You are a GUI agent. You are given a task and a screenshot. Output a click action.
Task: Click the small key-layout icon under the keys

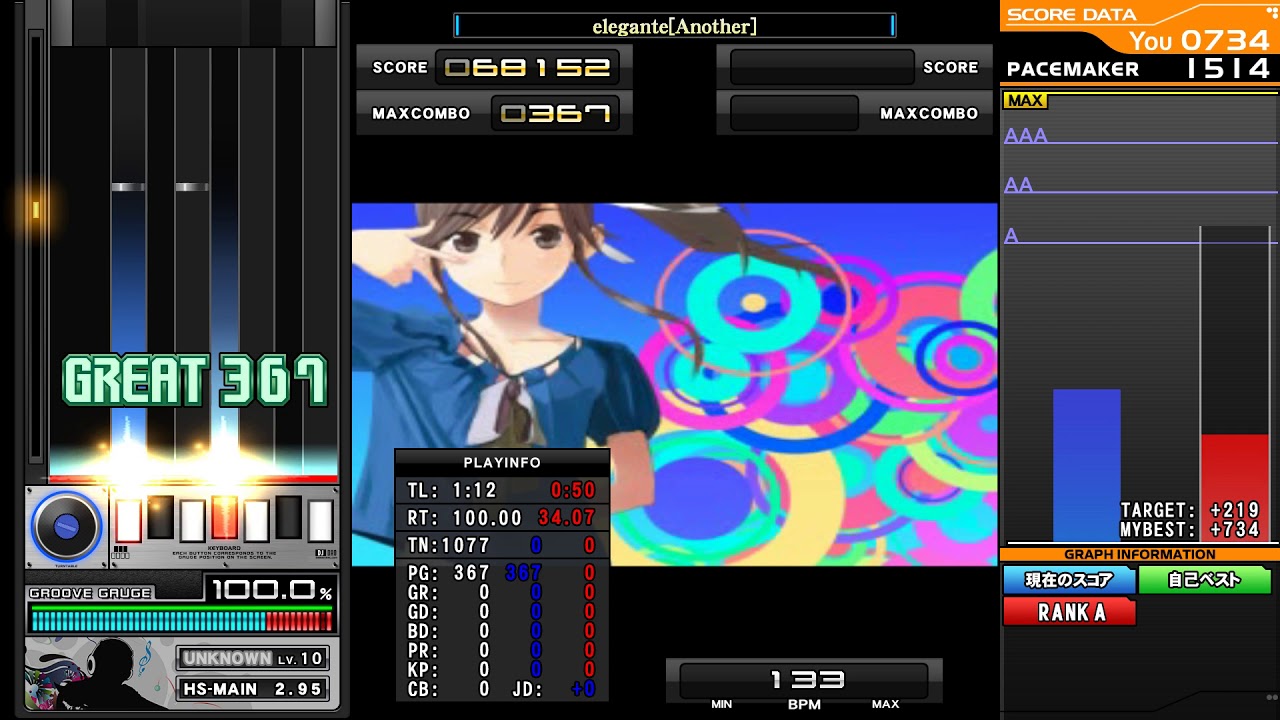pyautogui.click(x=122, y=551)
